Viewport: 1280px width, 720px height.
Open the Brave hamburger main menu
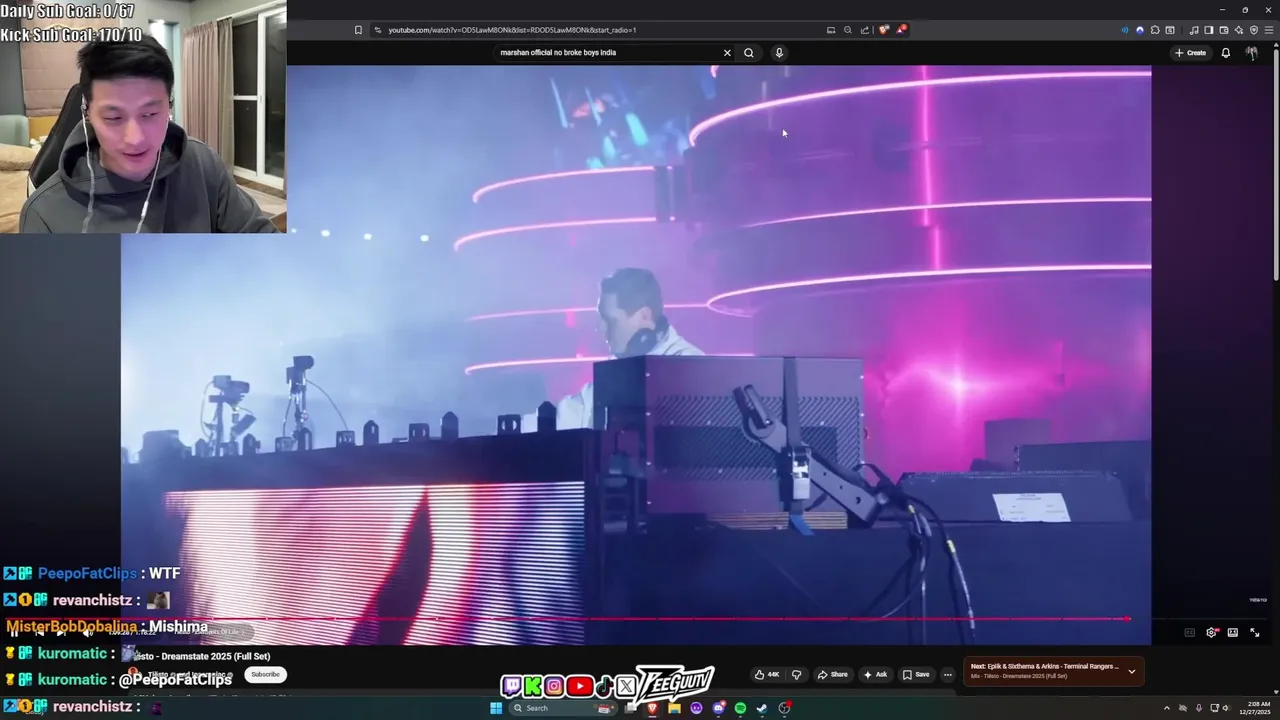tap(1269, 30)
